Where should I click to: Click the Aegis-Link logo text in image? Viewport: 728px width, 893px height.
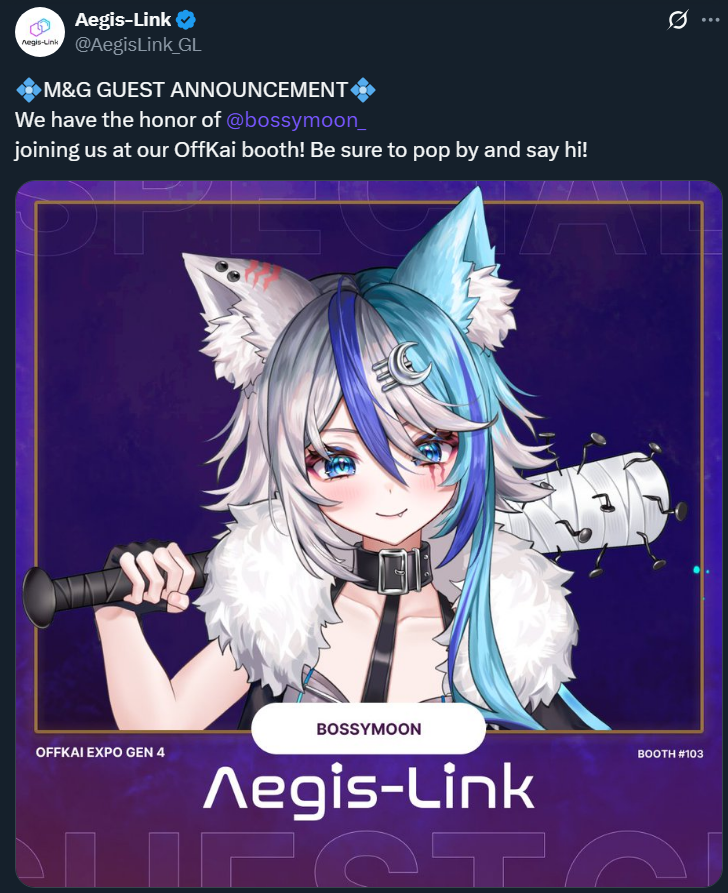coord(369,789)
